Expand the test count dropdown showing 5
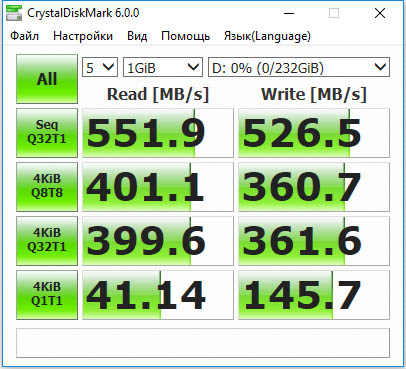Screen dimensions: 406x369 pos(100,68)
